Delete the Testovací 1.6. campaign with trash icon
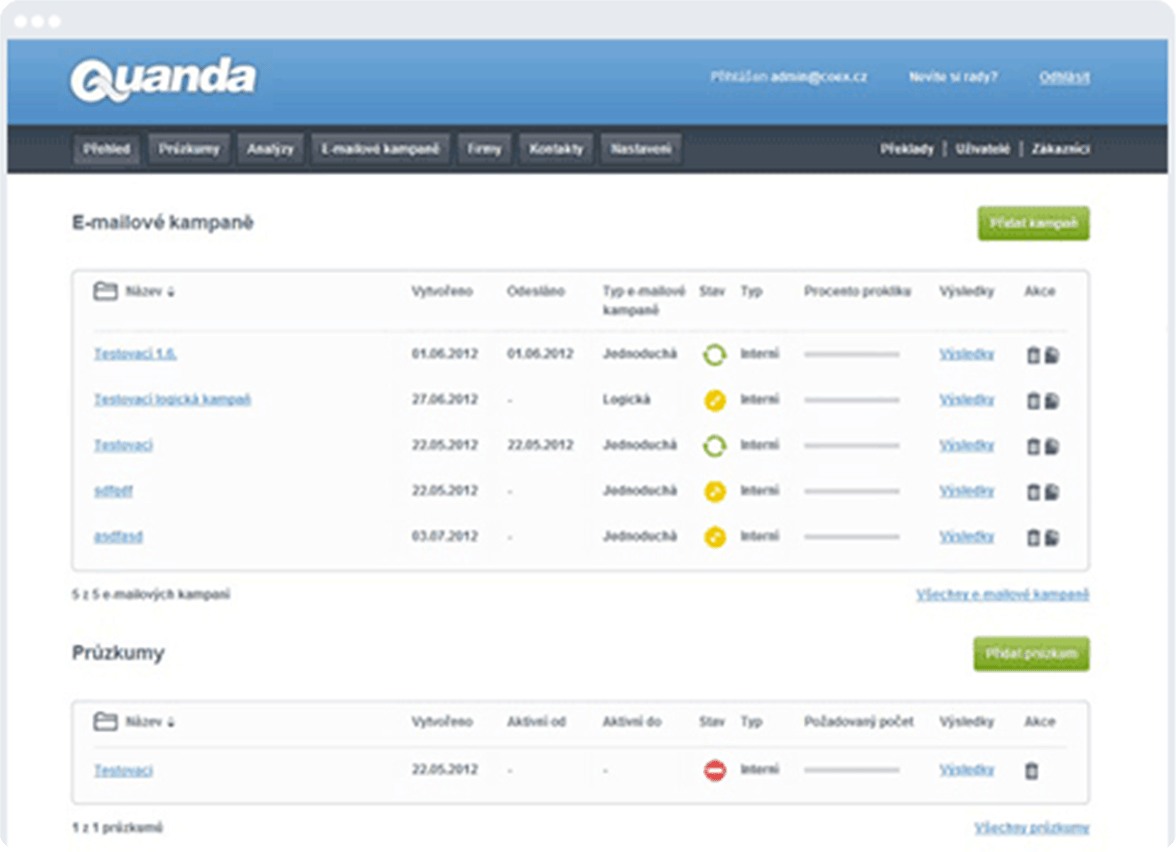Image resolution: width=1176 pixels, height=852 pixels. (x=1033, y=355)
